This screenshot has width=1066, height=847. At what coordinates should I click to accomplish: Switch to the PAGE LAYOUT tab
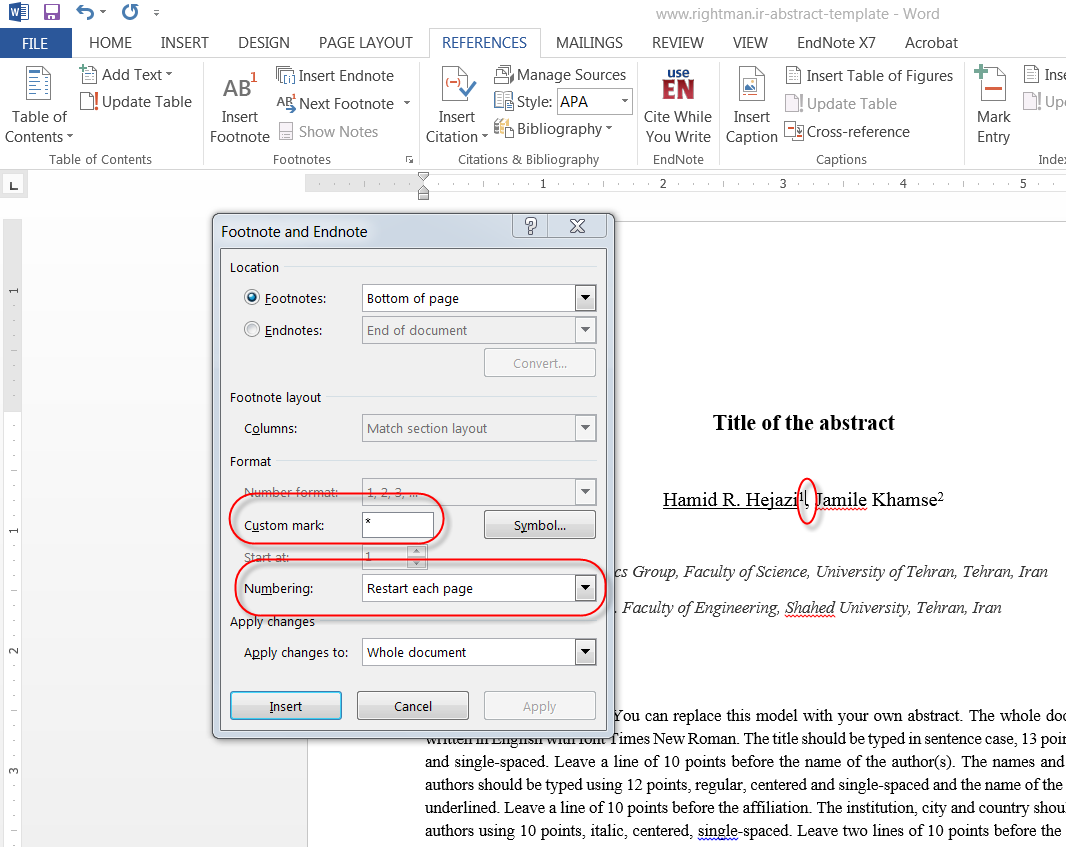(x=365, y=43)
